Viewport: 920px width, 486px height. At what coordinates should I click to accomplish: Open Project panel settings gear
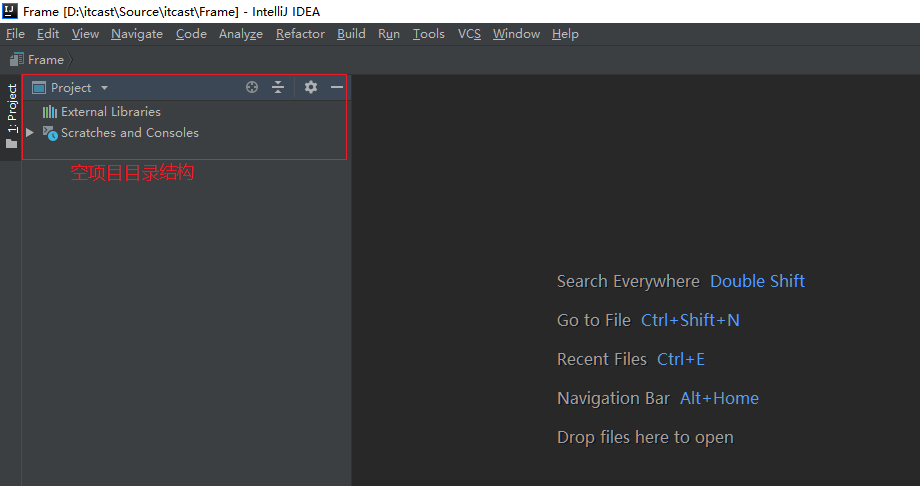[311, 88]
